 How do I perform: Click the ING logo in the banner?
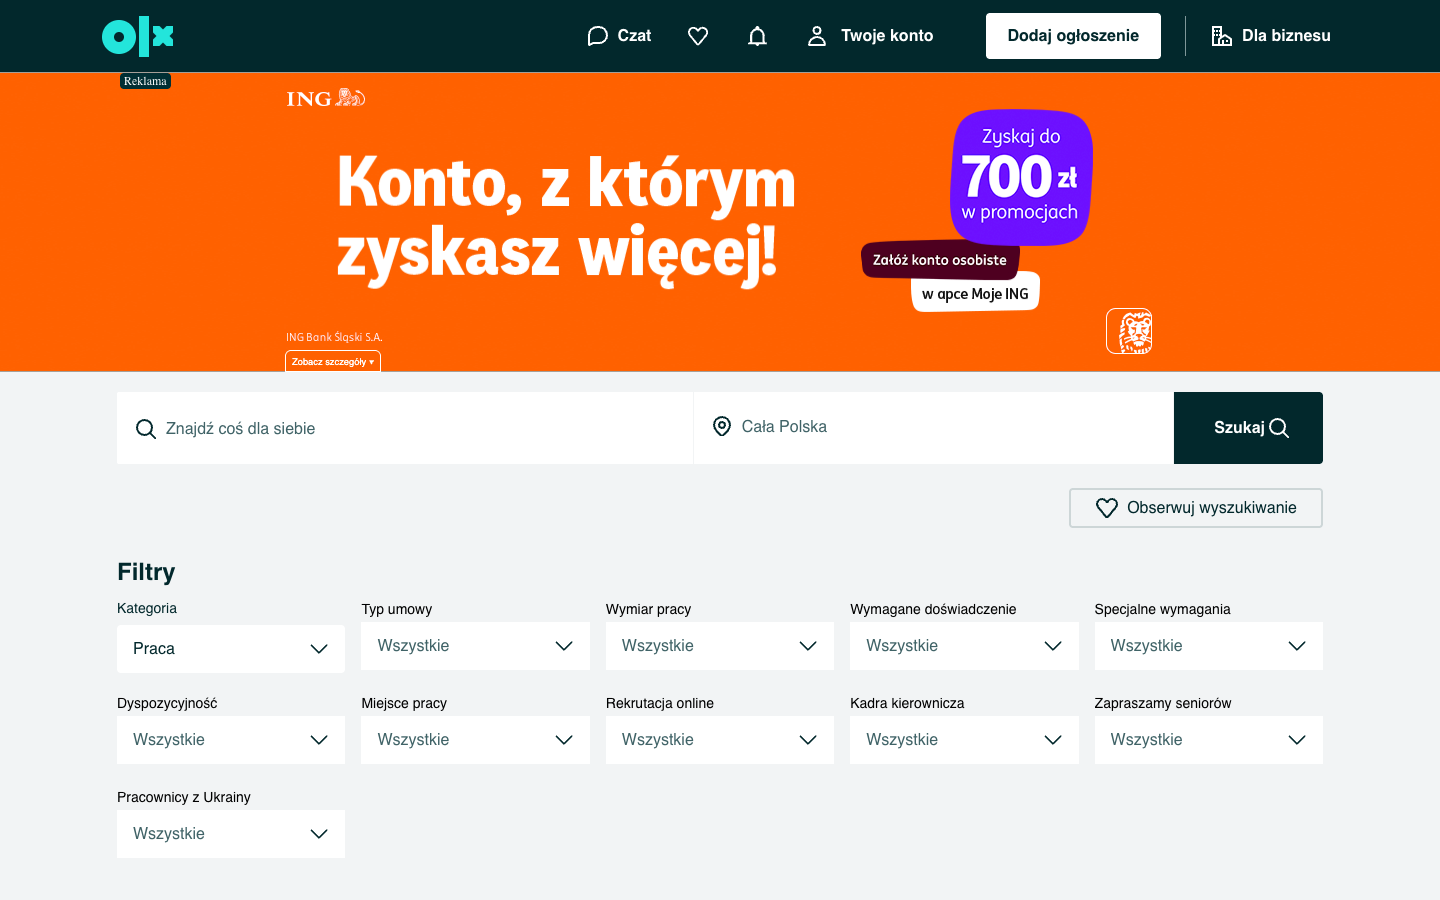(326, 98)
